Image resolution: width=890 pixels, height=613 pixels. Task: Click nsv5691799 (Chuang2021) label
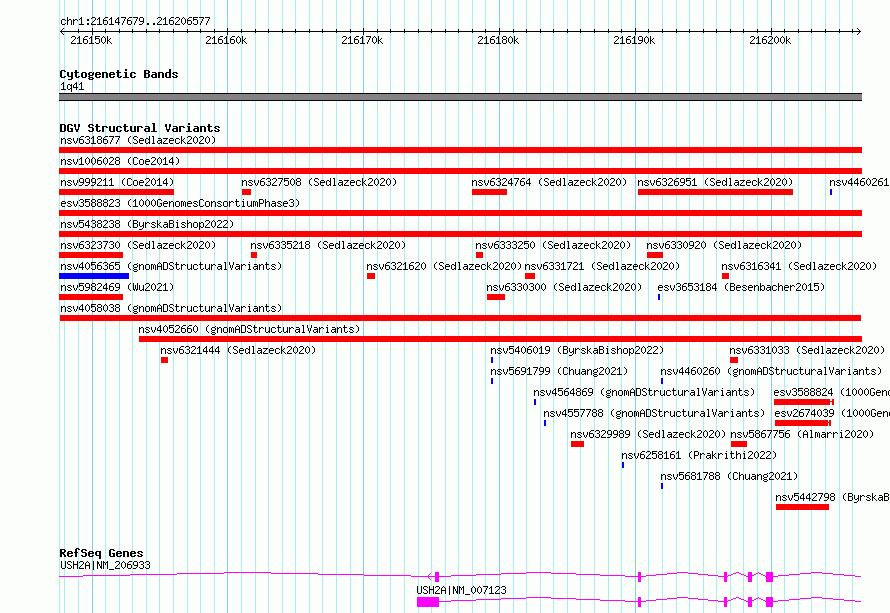(559, 371)
